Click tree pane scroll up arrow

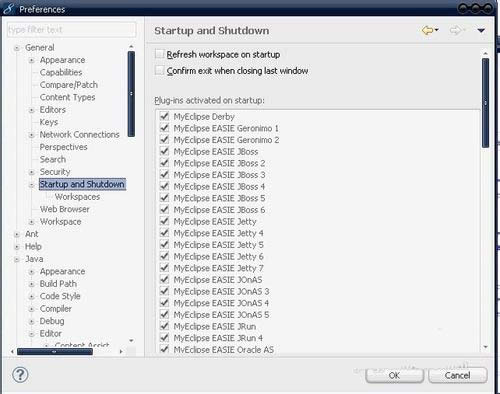click(x=131, y=47)
